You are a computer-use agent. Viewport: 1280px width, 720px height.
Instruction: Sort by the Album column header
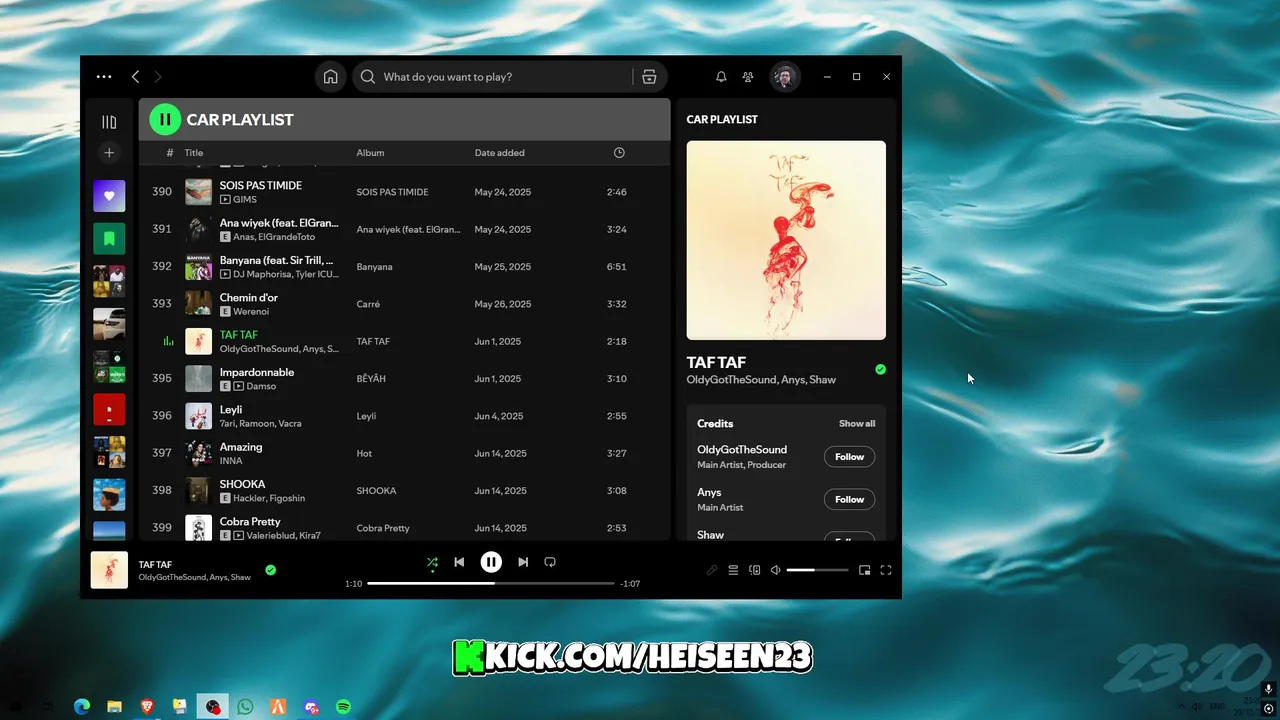370,153
